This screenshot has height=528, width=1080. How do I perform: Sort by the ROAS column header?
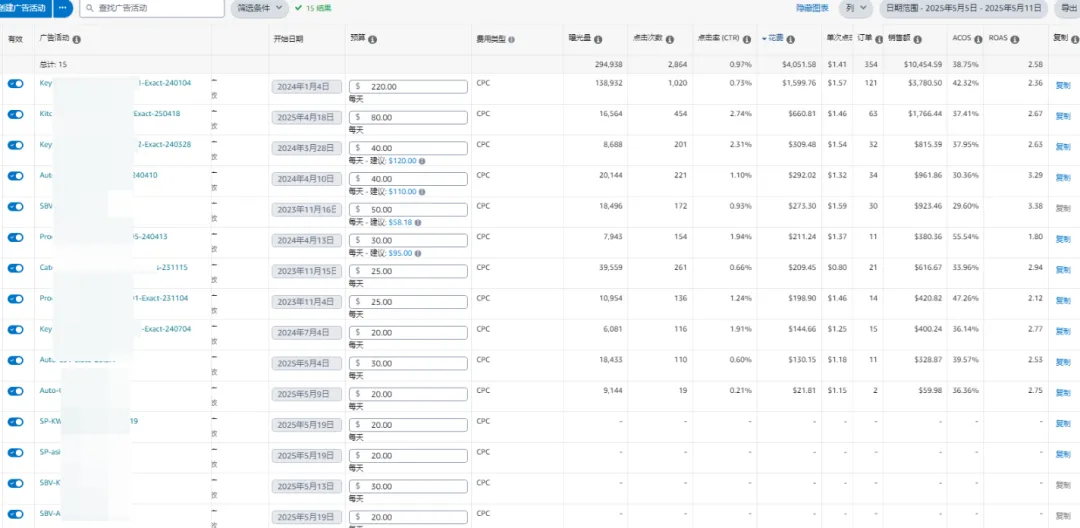point(998,39)
